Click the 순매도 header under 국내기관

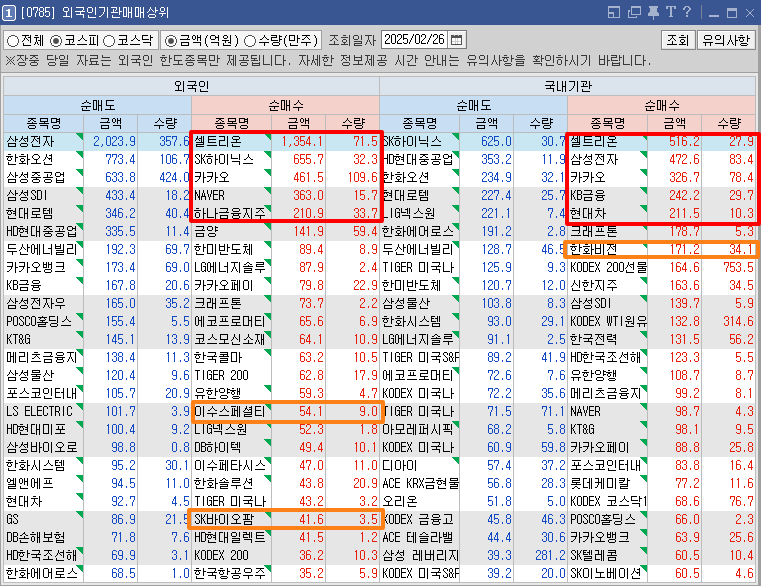[473, 105]
